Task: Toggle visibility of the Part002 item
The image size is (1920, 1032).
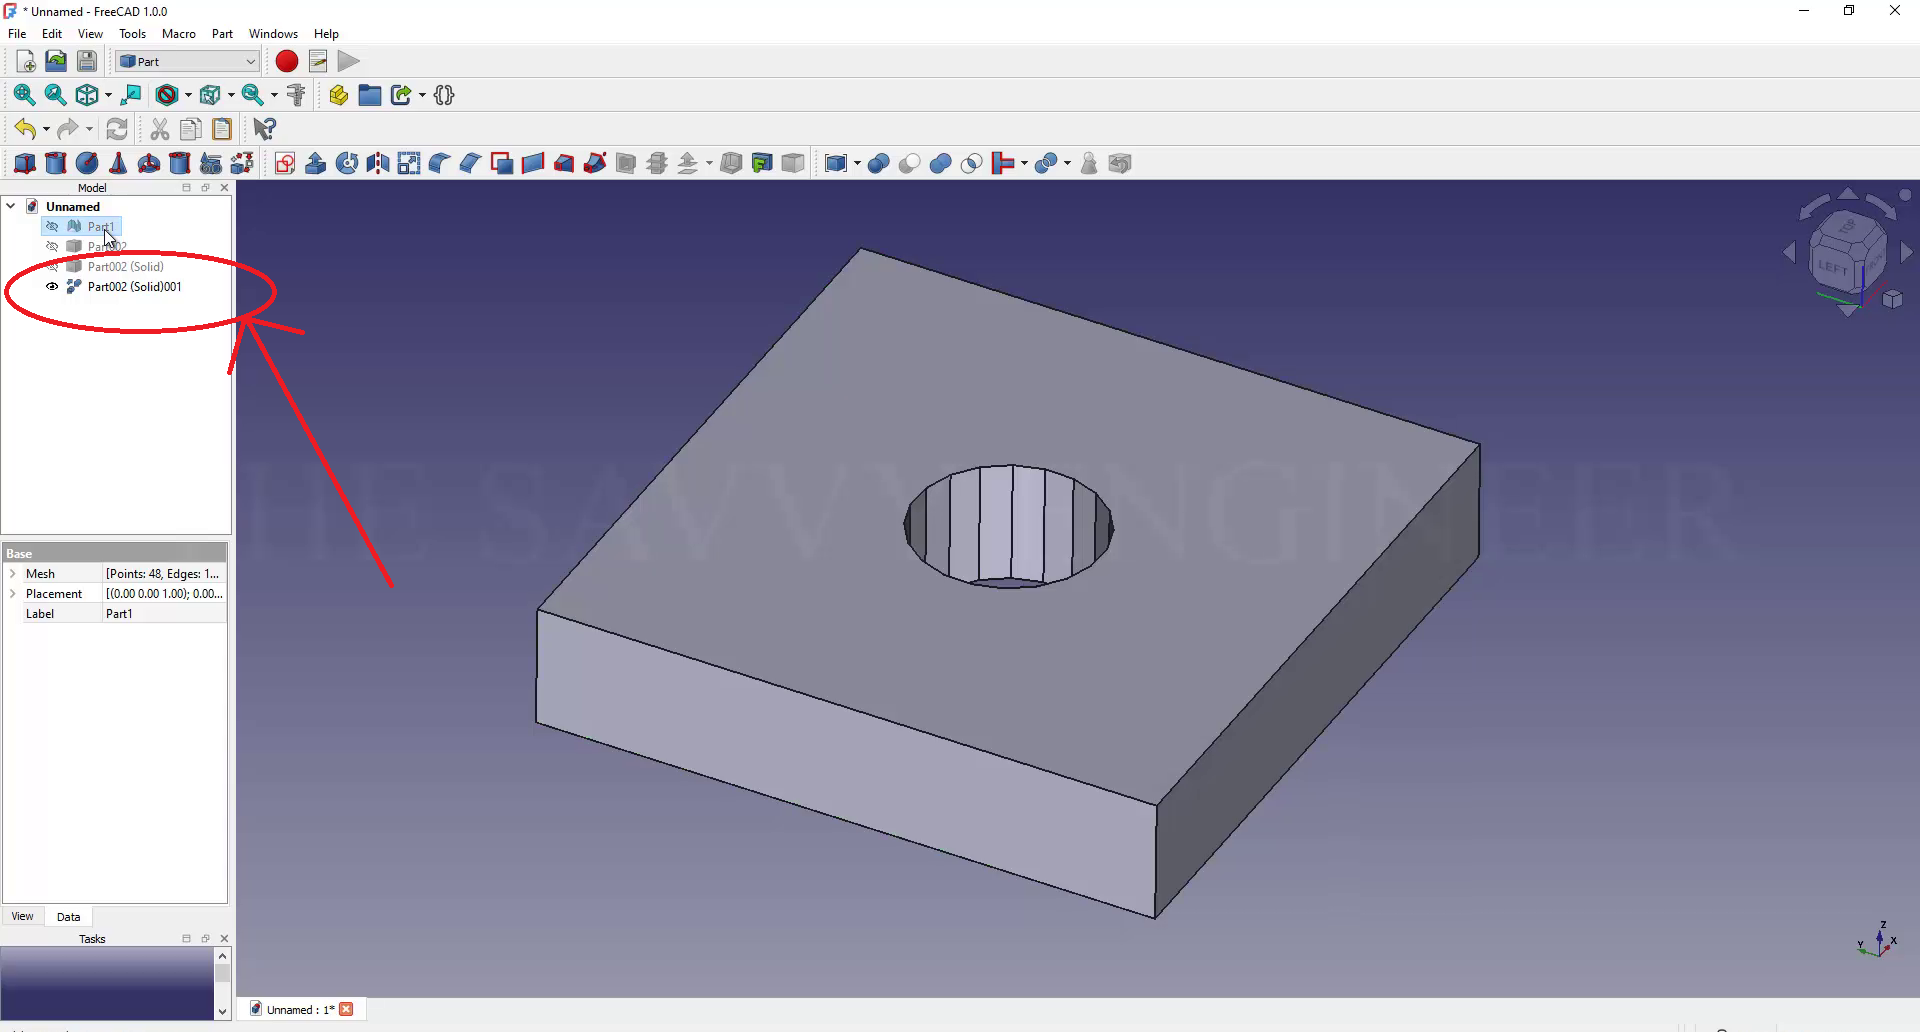Action: click(x=52, y=247)
